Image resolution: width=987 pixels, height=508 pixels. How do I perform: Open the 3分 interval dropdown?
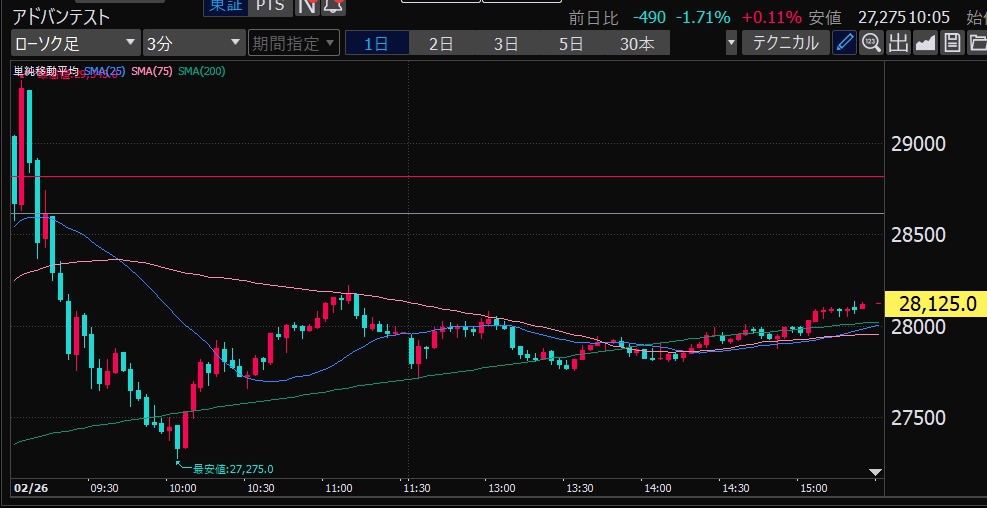pyautogui.click(x=193, y=43)
